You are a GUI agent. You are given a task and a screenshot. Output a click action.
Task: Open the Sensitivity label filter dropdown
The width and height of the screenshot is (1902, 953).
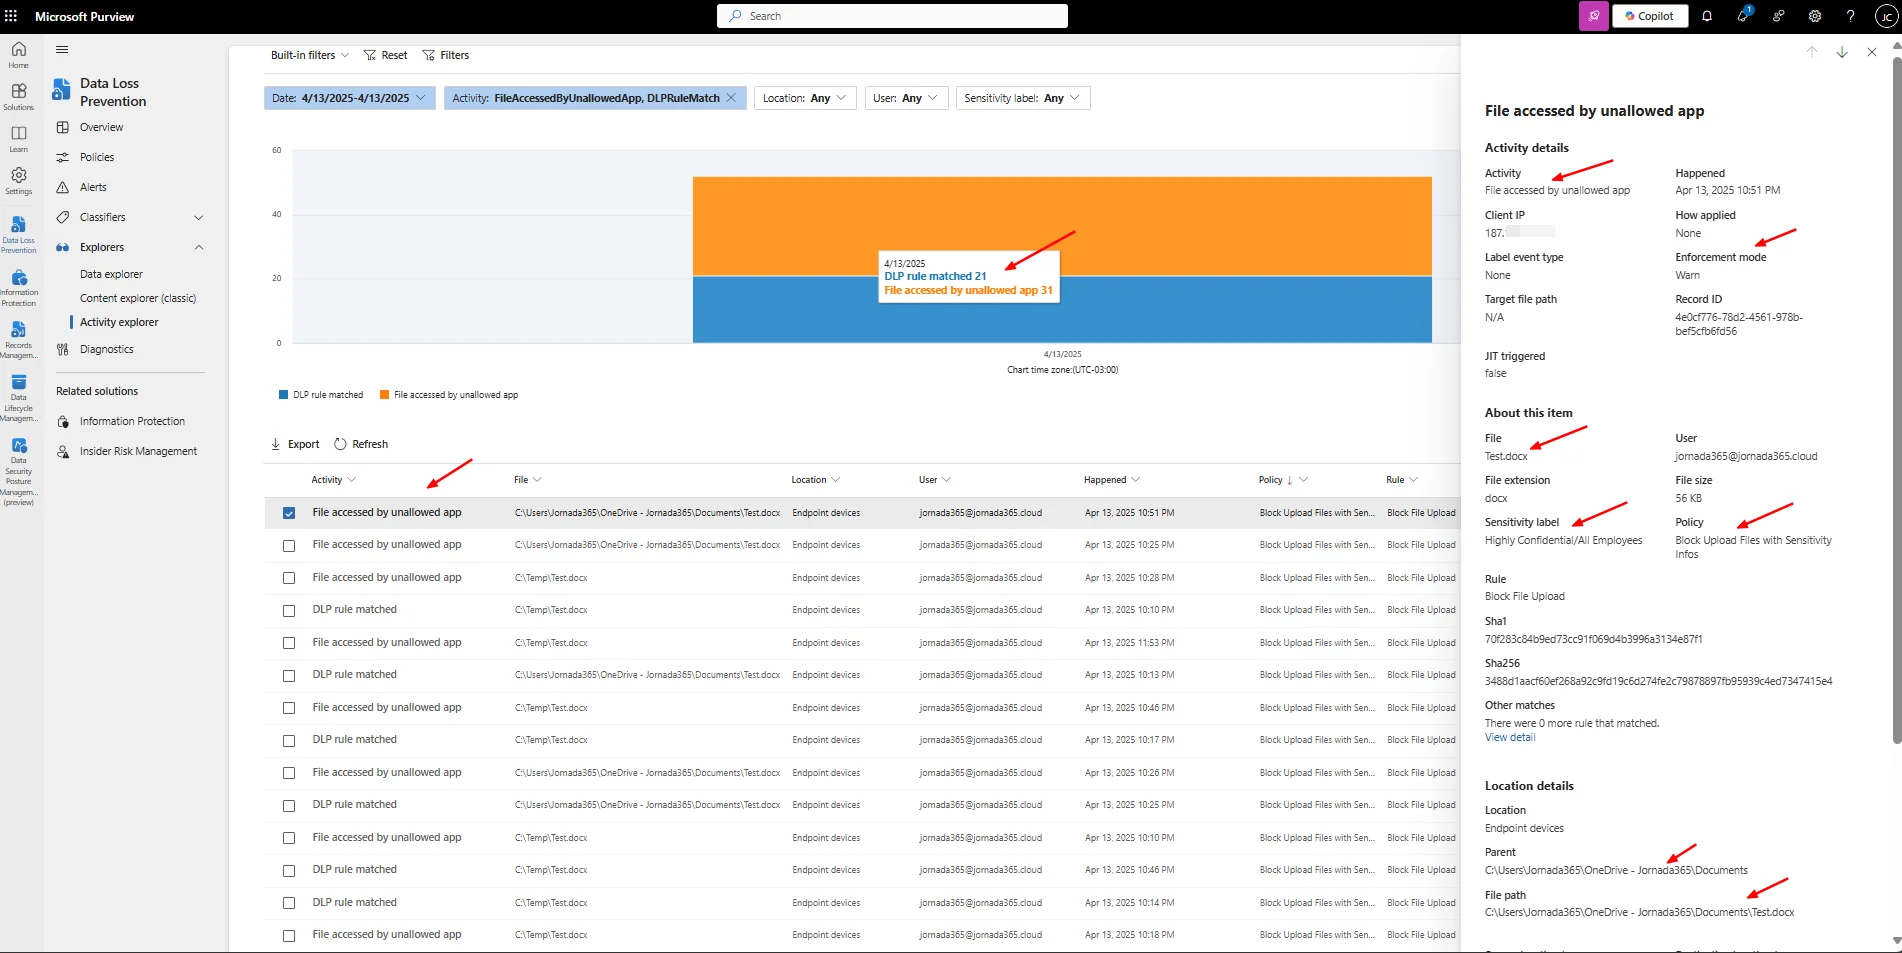[1022, 98]
